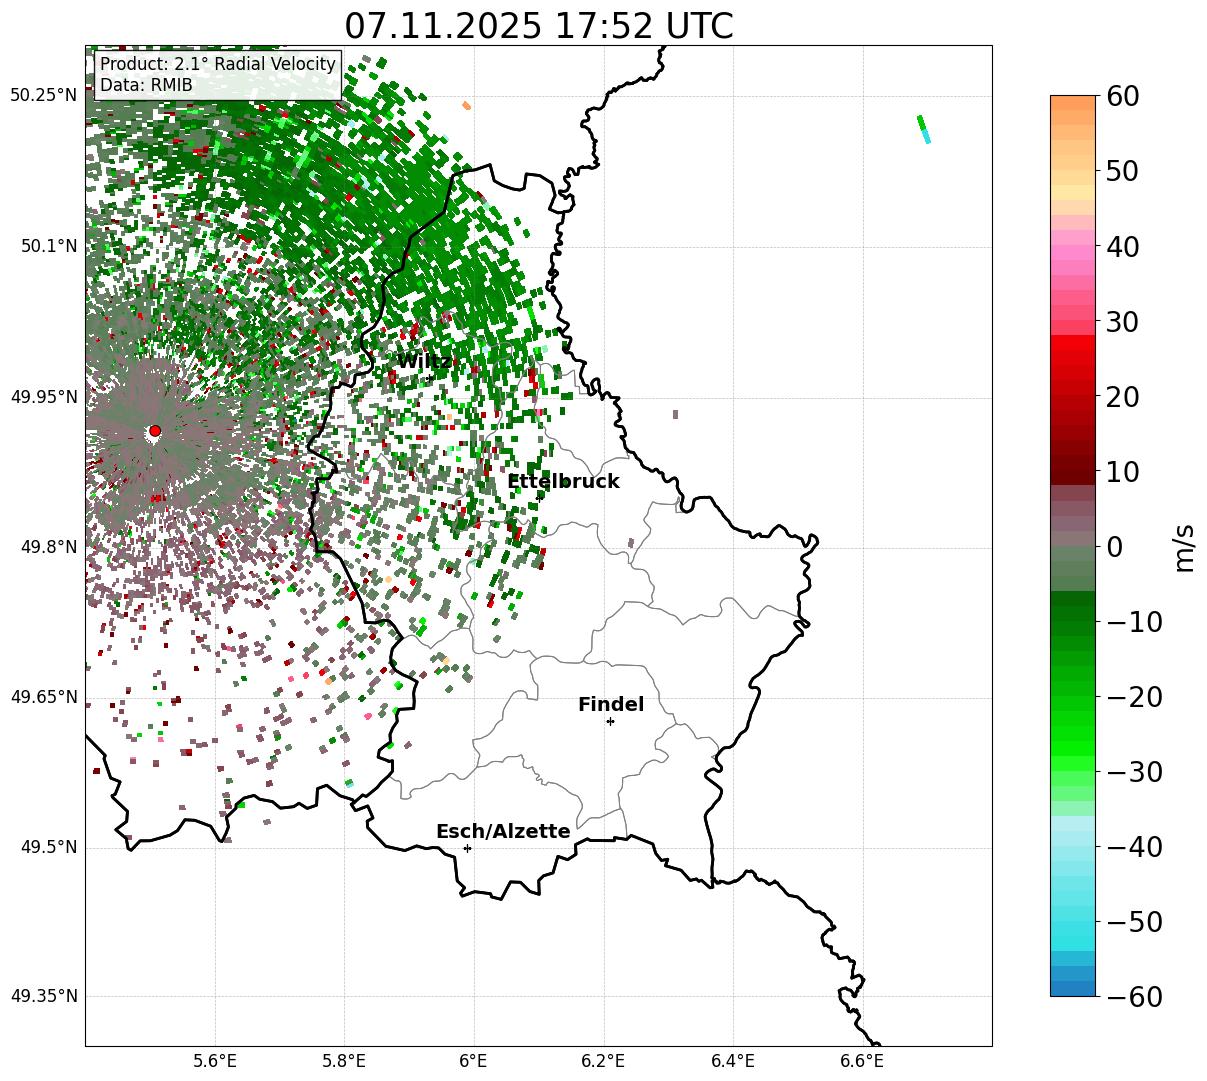The image size is (1207, 1081).
Task: Click the red radar location marker
Action: tap(154, 431)
